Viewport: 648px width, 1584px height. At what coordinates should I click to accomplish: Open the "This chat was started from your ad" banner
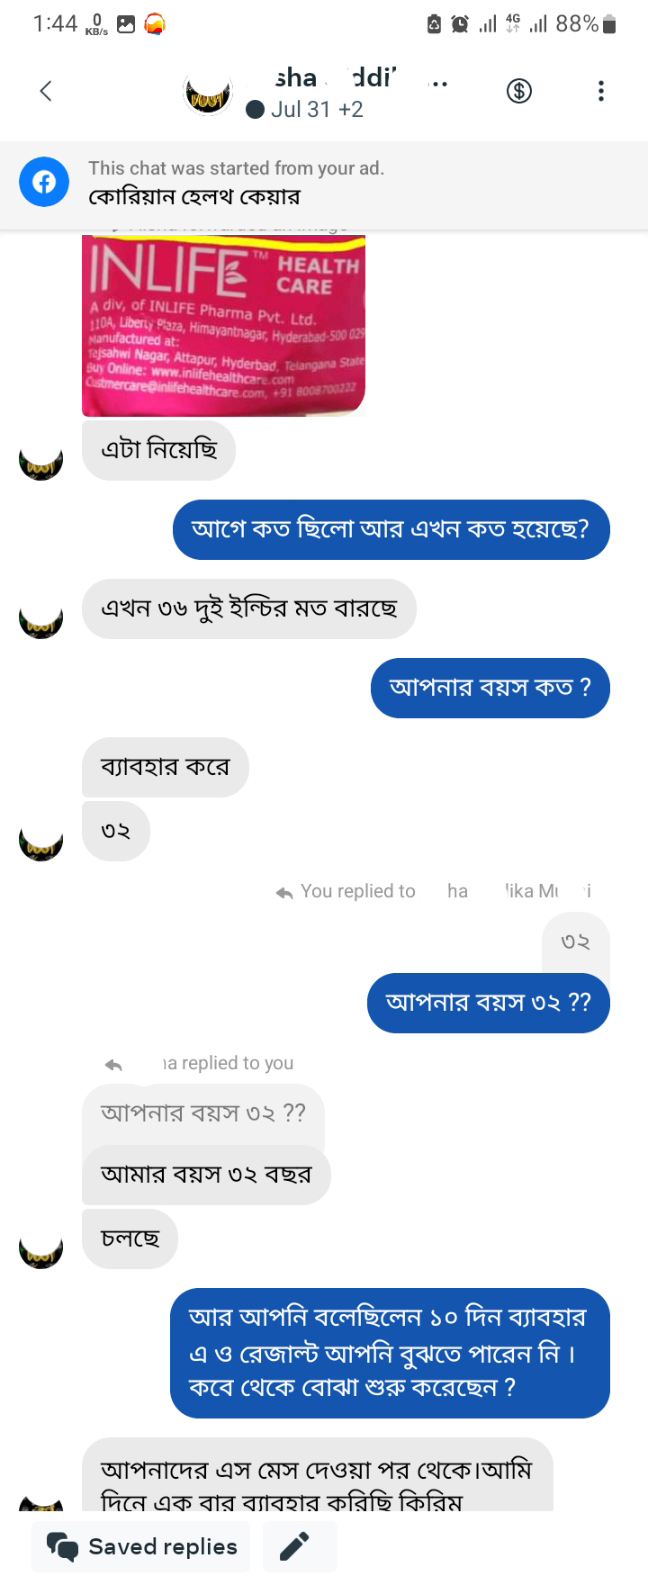click(x=235, y=183)
